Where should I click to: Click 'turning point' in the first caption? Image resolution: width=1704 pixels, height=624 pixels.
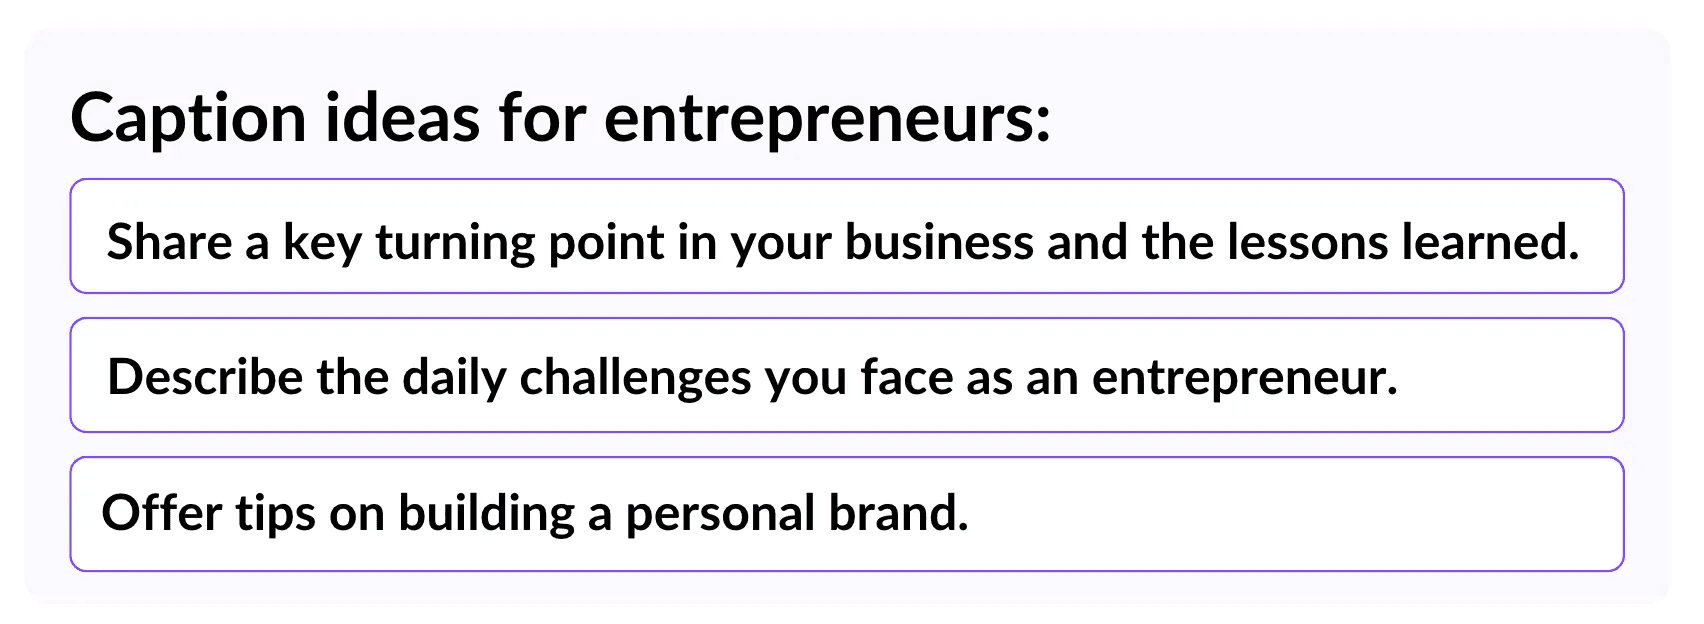pyautogui.click(x=520, y=244)
